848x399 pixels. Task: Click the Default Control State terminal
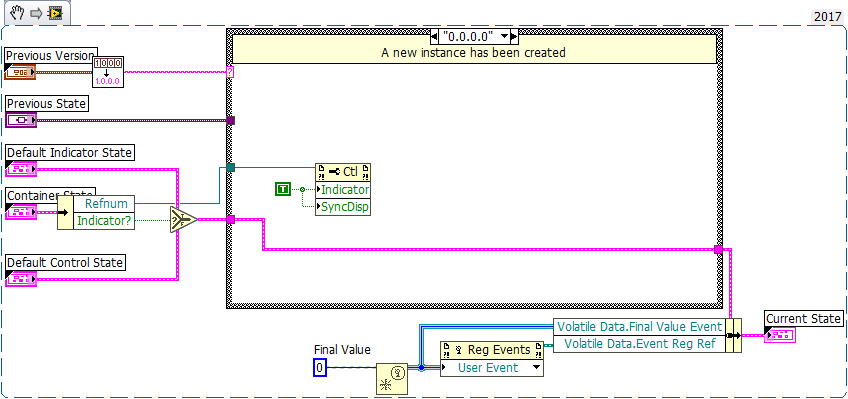[x=21, y=279]
